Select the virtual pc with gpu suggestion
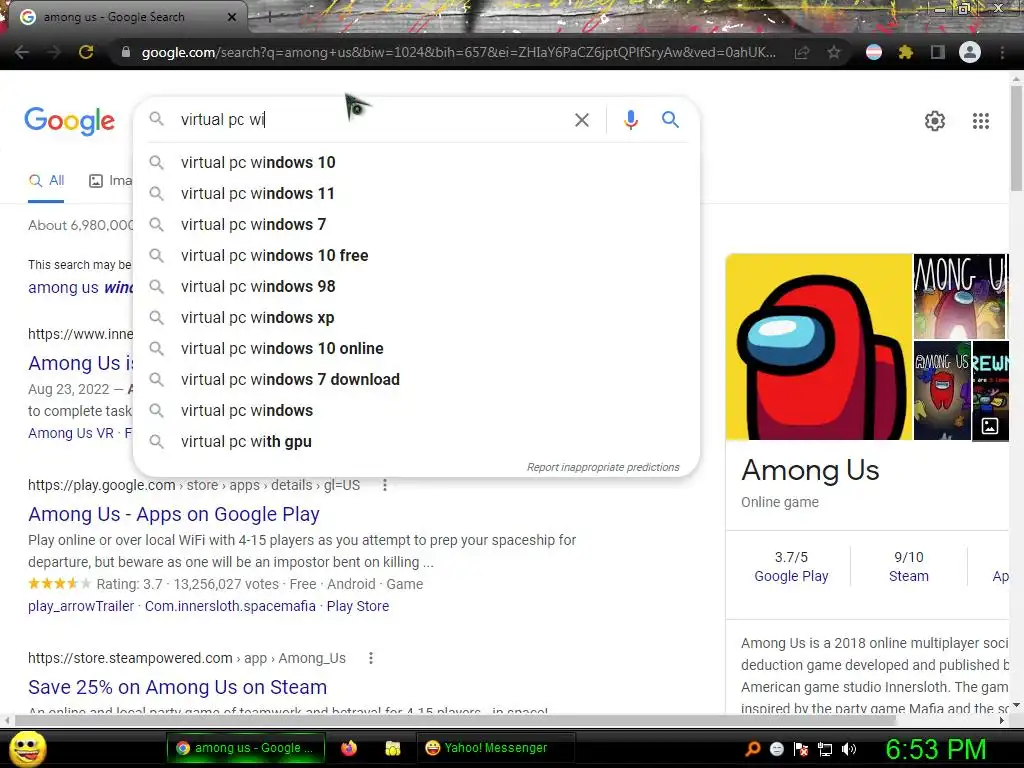 pyautogui.click(x=416, y=442)
